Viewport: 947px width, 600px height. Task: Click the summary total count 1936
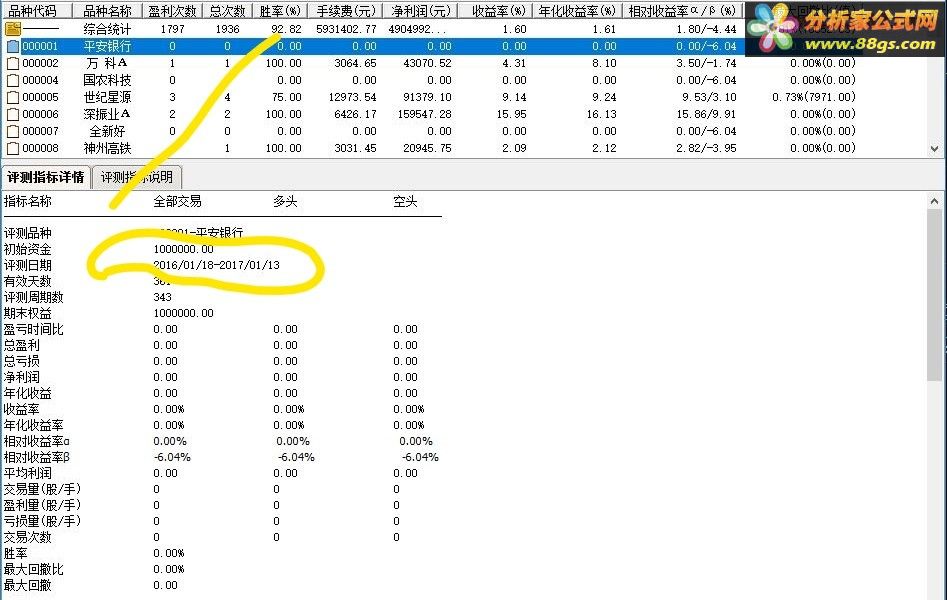coord(228,29)
